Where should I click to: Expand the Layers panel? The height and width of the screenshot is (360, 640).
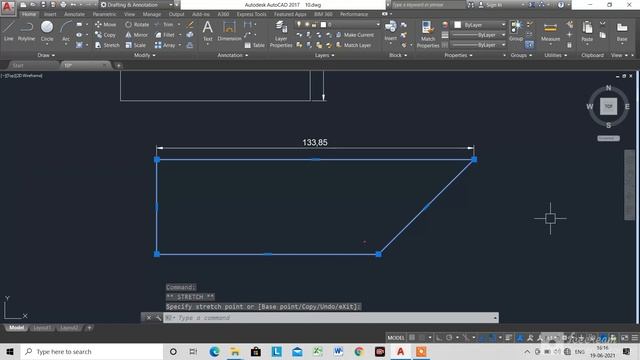[x=324, y=55]
